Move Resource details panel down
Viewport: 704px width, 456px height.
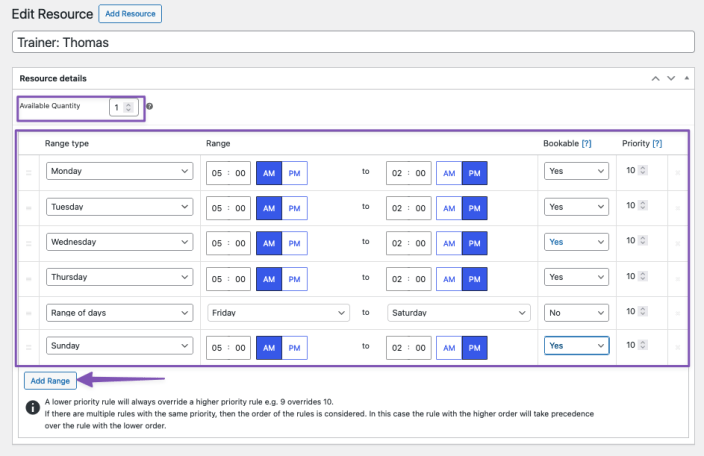click(x=671, y=79)
